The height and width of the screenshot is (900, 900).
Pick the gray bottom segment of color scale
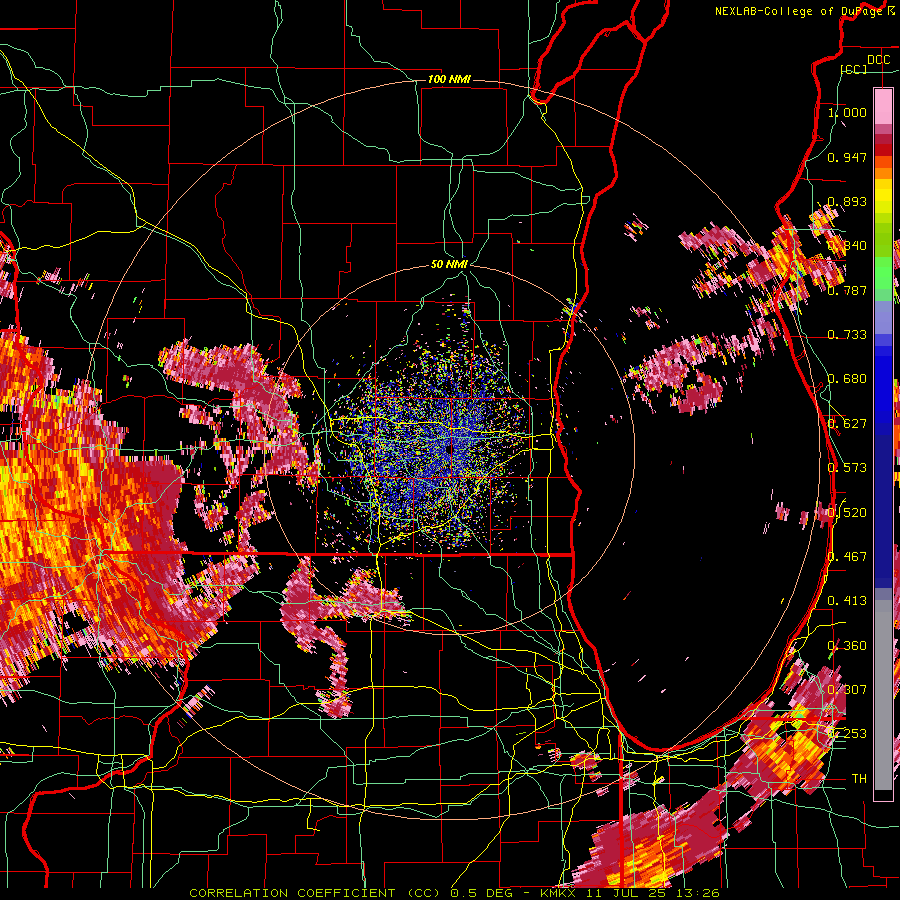883,695
